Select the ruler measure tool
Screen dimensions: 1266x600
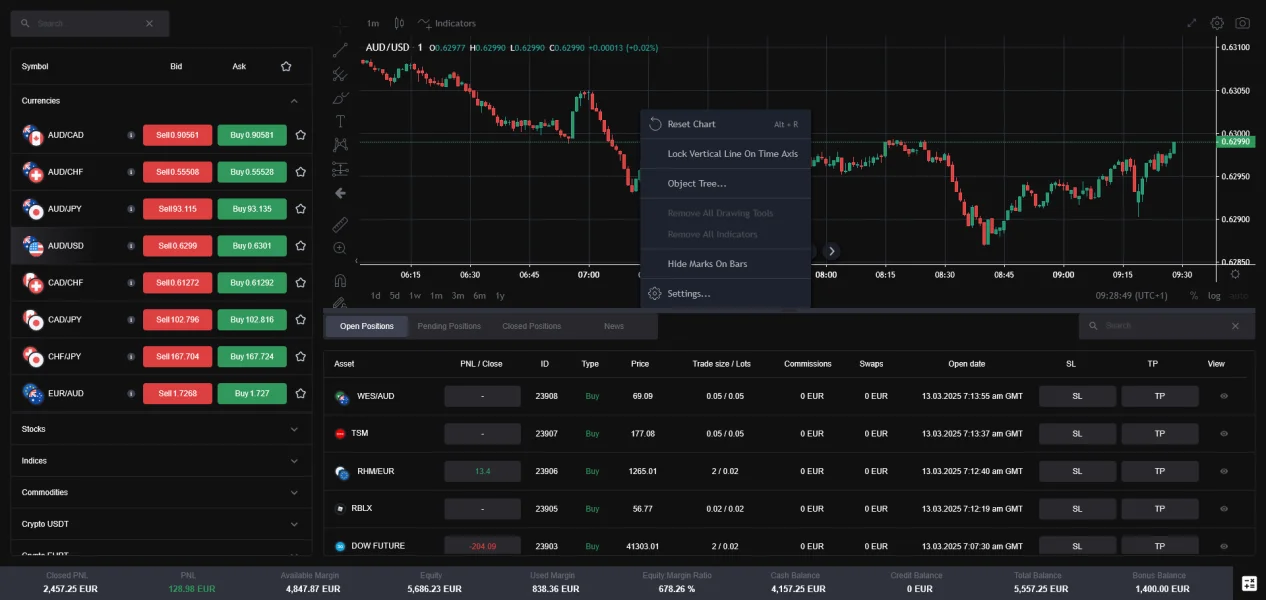(340, 224)
